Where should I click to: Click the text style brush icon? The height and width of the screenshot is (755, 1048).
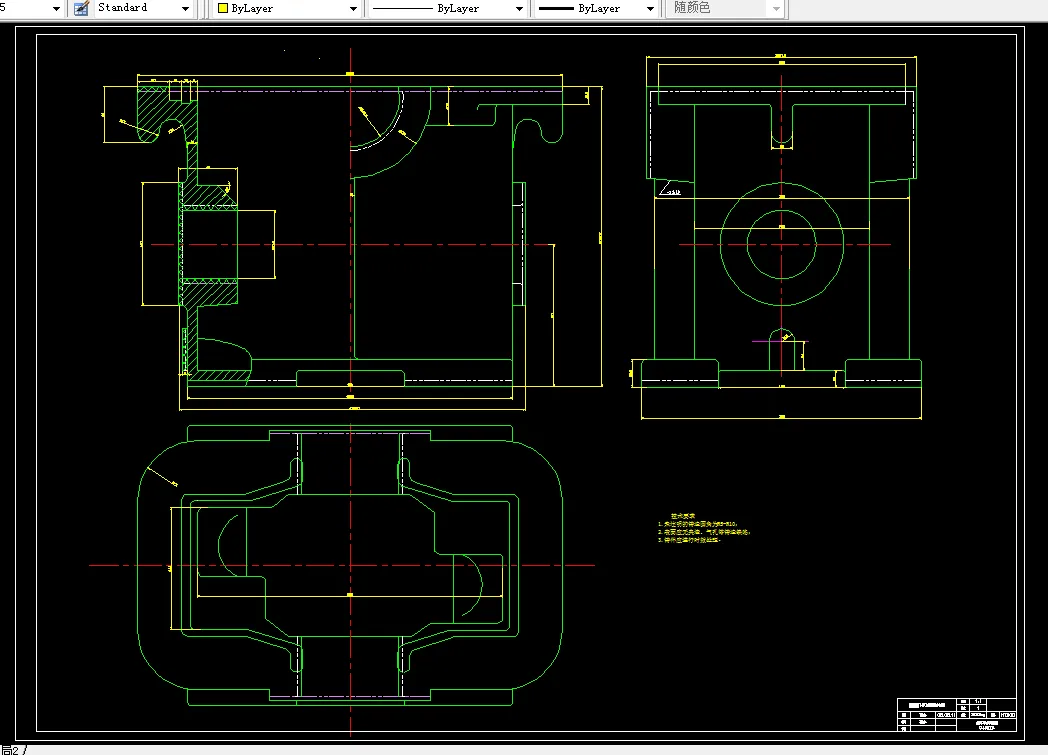82,9
